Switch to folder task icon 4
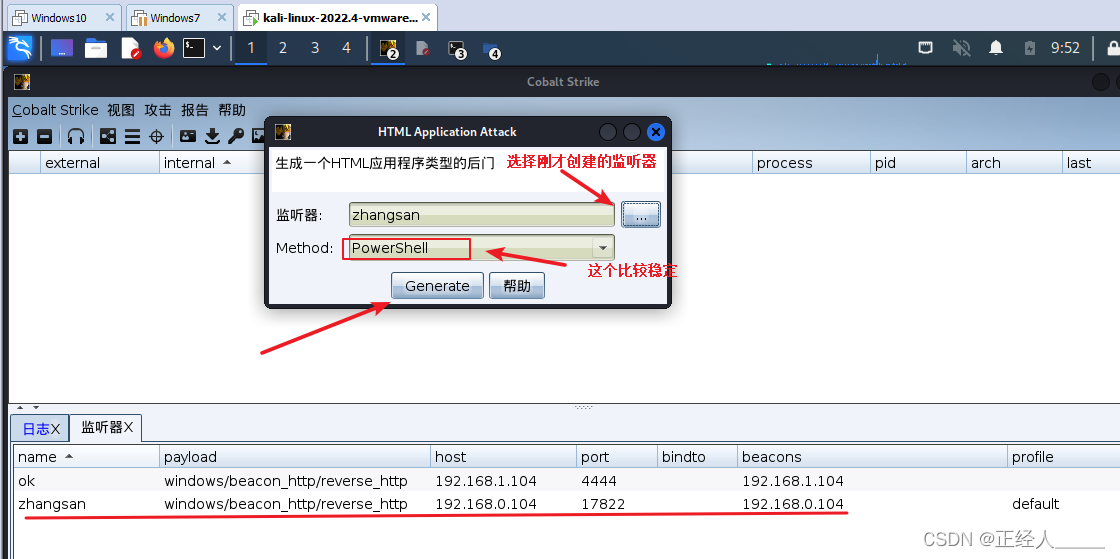Screen dimensions: 1120x559 [x=491, y=49]
